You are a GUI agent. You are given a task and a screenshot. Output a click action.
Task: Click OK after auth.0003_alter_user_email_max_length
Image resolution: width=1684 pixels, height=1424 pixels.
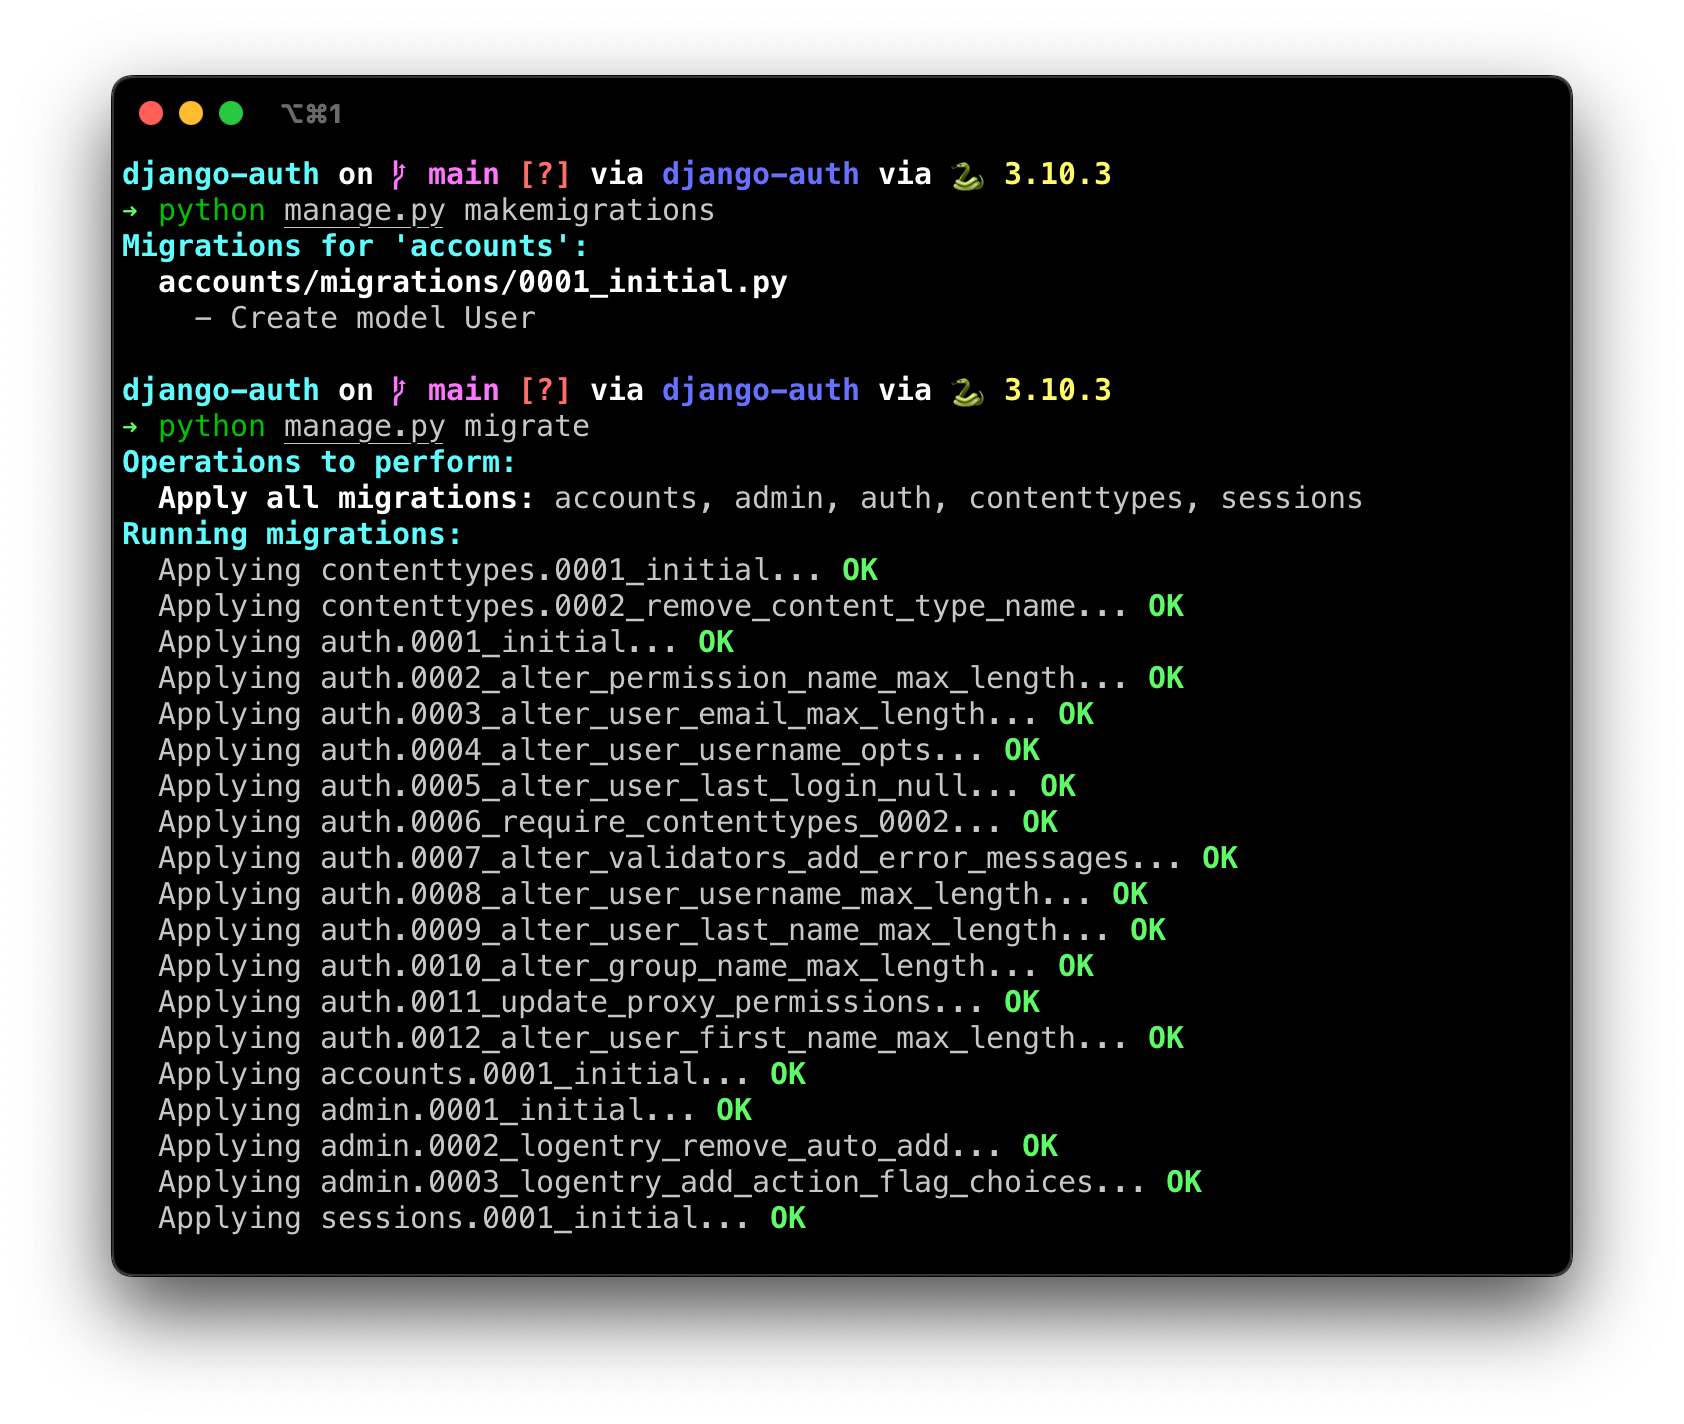point(1076,714)
